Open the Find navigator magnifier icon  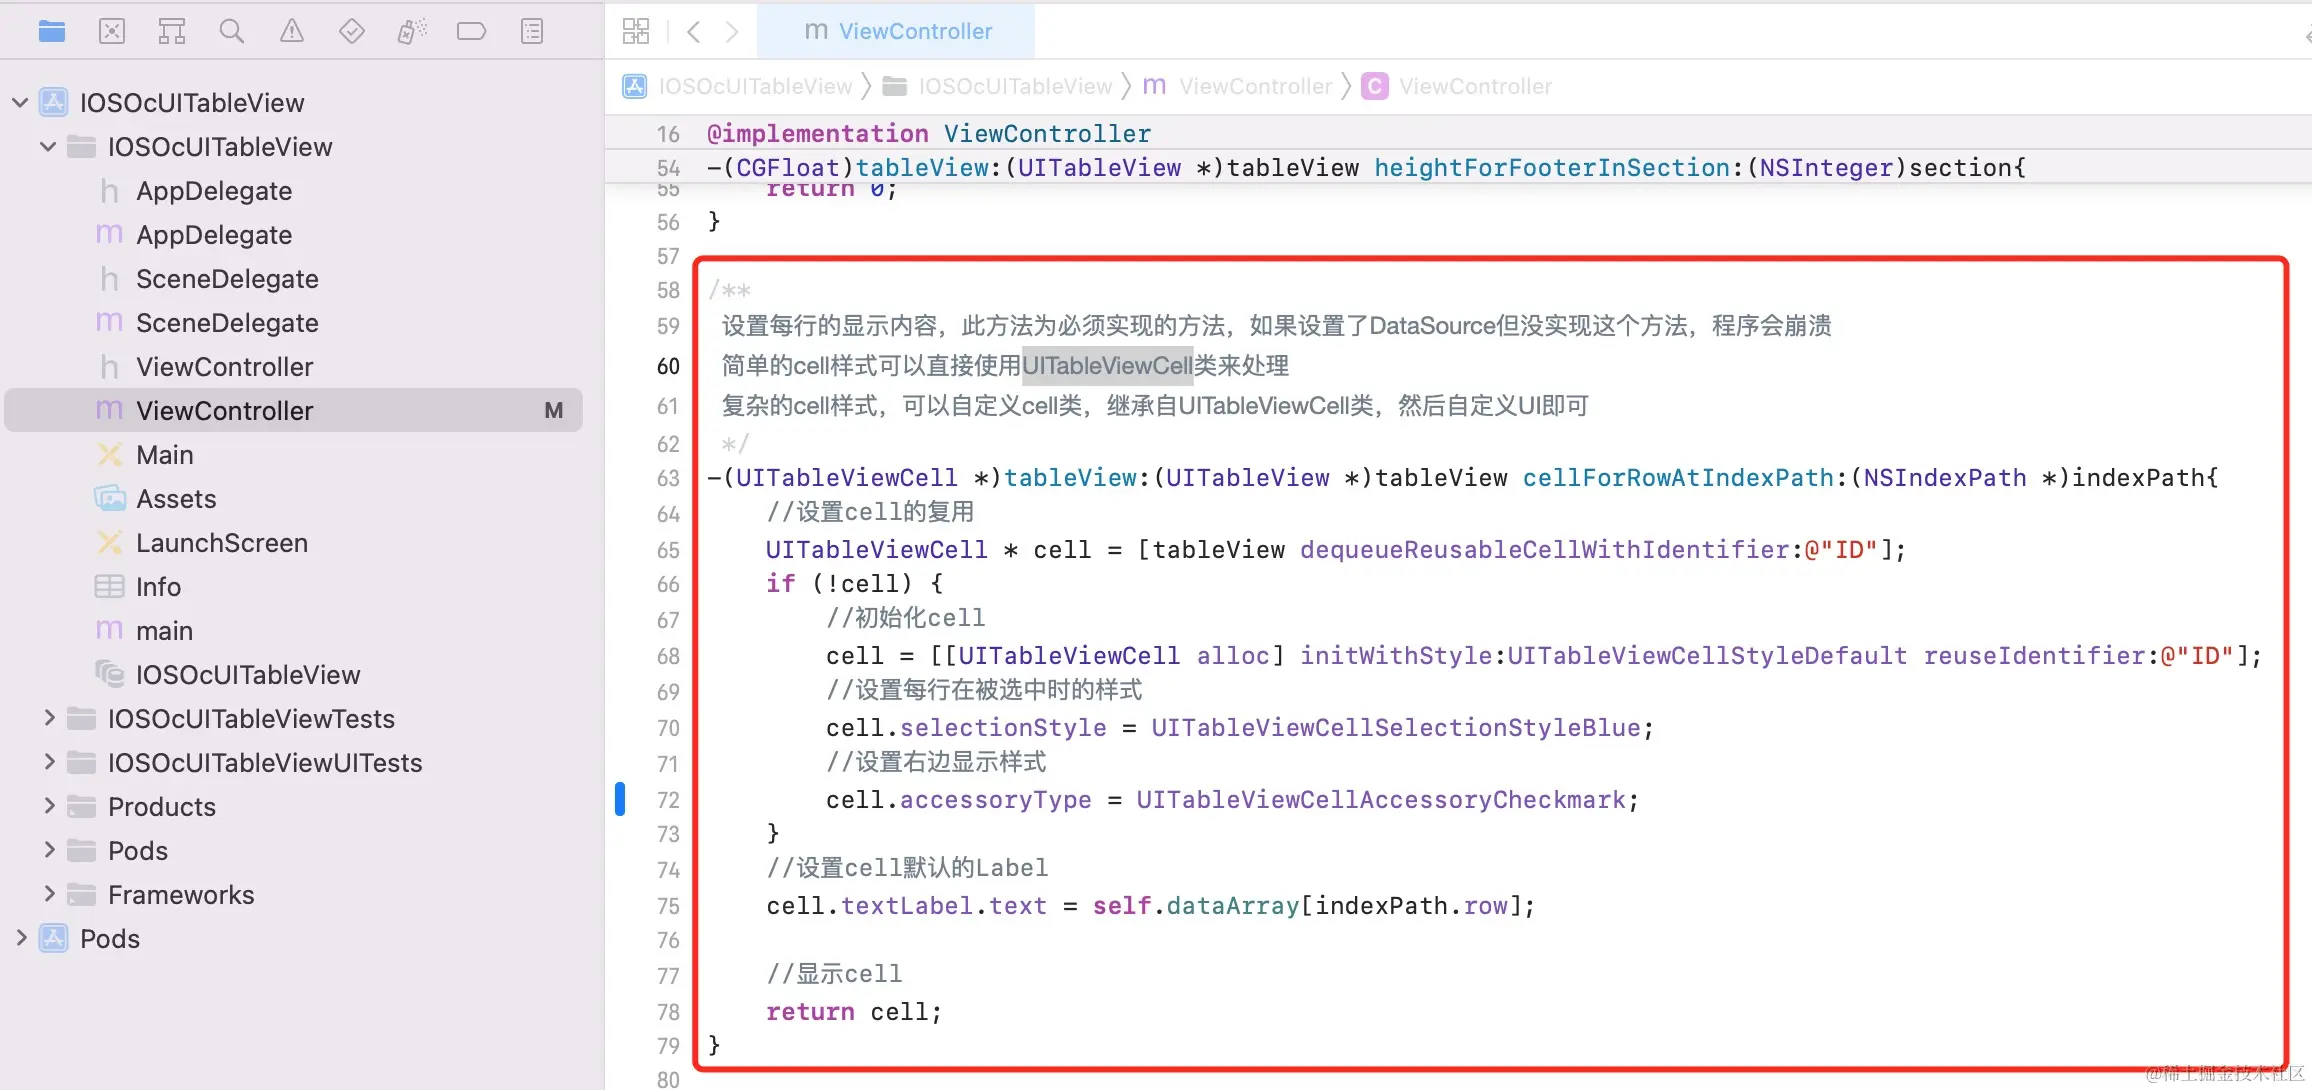pos(232,32)
